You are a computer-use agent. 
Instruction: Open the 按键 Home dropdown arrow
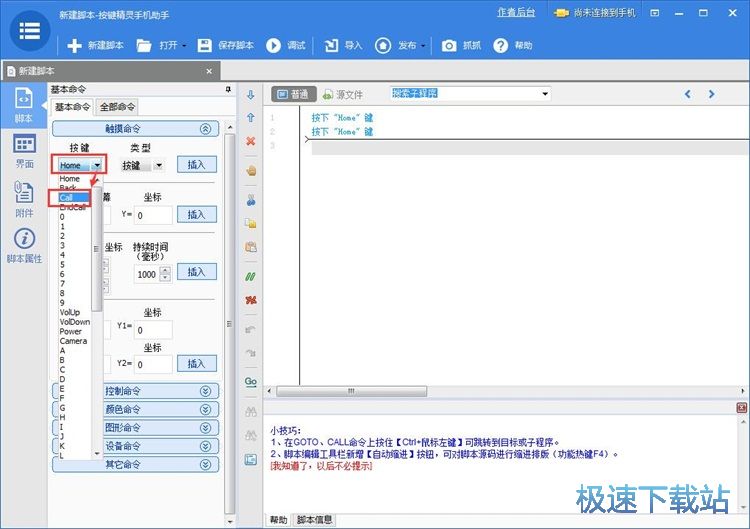point(97,165)
